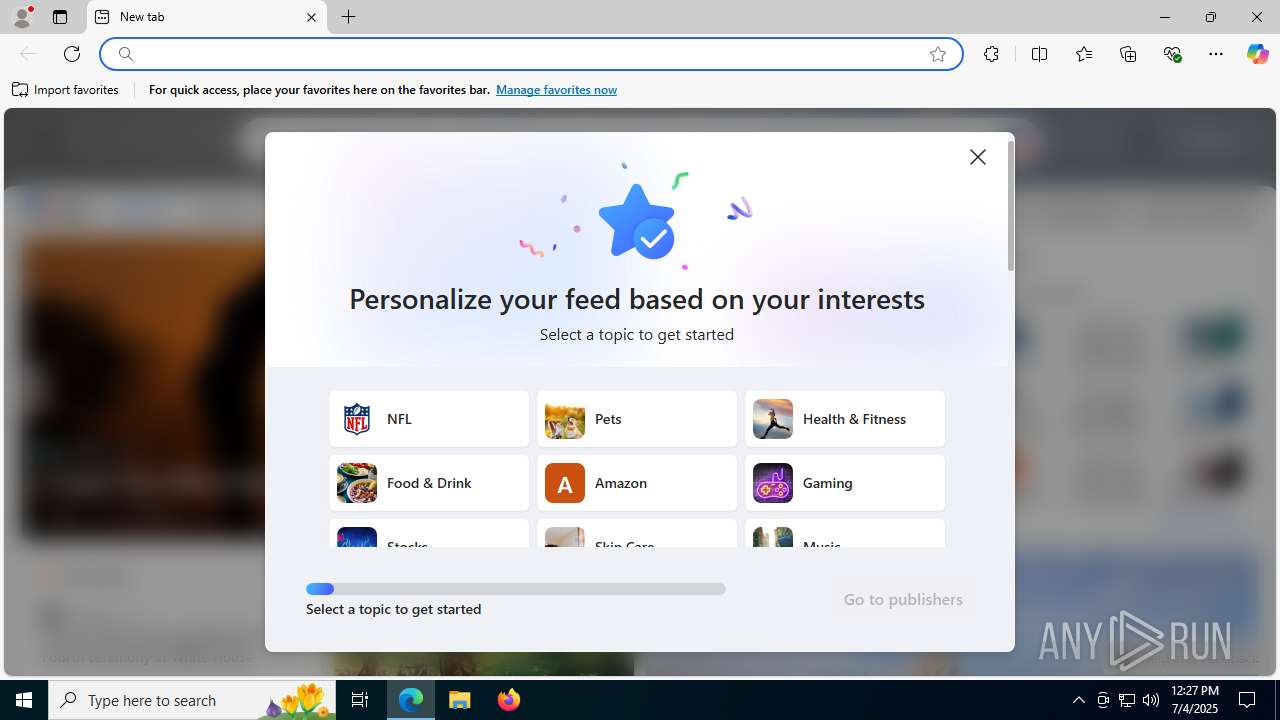The height and width of the screenshot is (720, 1280).
Task: Open Microsoft Edge from the taskbar
Action: coord(411,700)
